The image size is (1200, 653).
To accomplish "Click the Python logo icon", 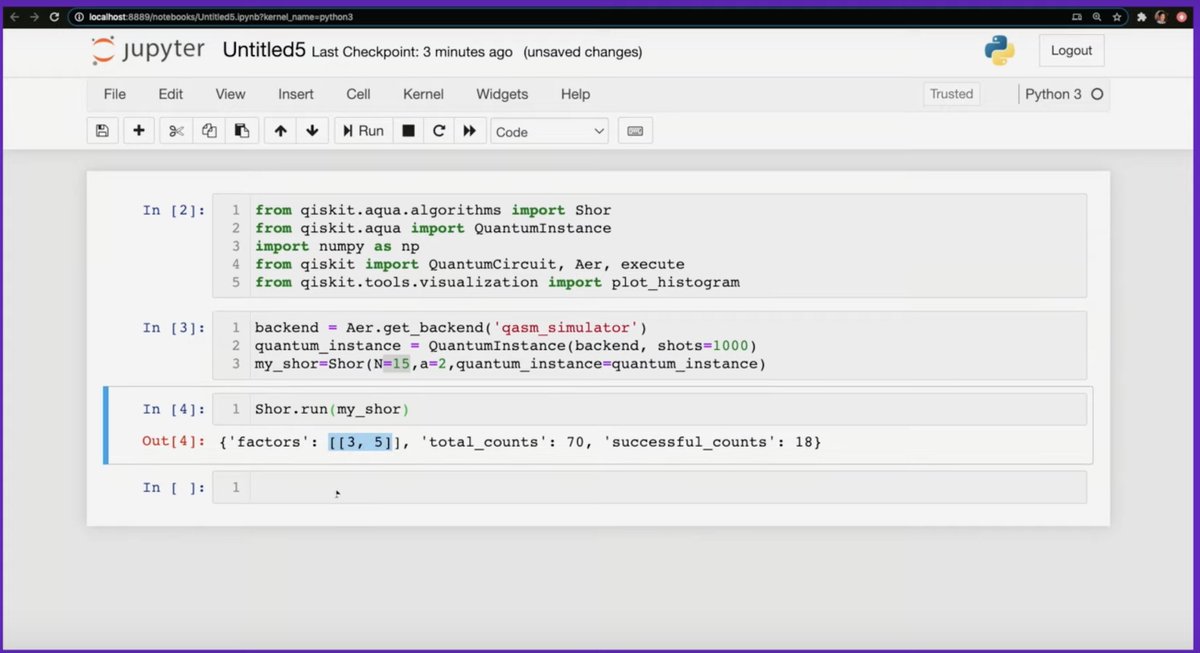I will [x=999, y=51].
